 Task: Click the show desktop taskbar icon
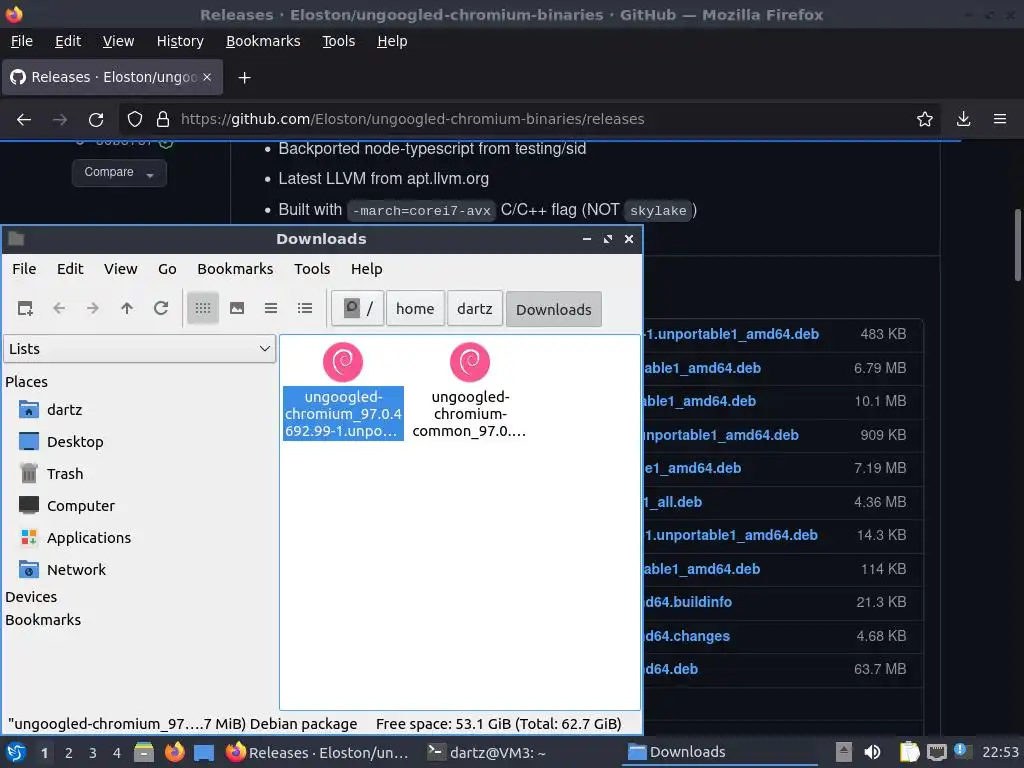click(x=204, y=752)
